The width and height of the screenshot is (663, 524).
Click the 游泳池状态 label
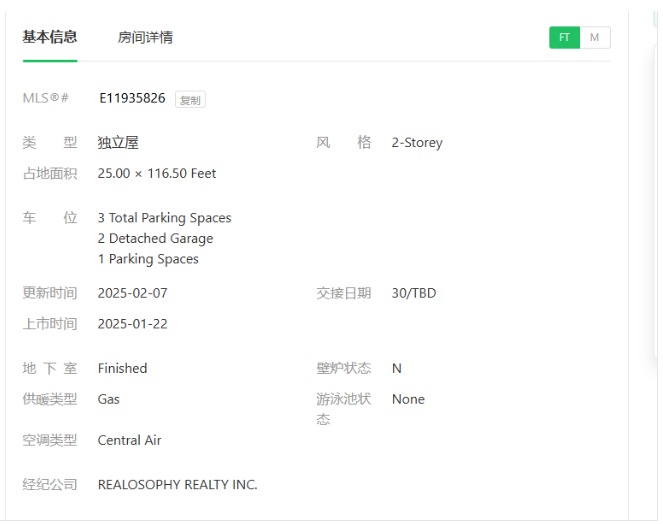tap(344, 409)
